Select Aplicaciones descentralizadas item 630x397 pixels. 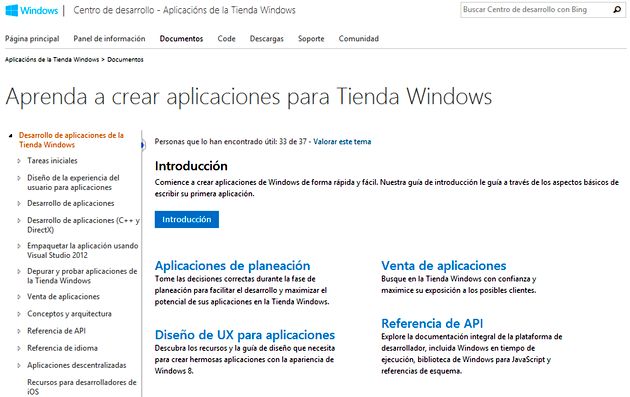[x=77, y=365]
